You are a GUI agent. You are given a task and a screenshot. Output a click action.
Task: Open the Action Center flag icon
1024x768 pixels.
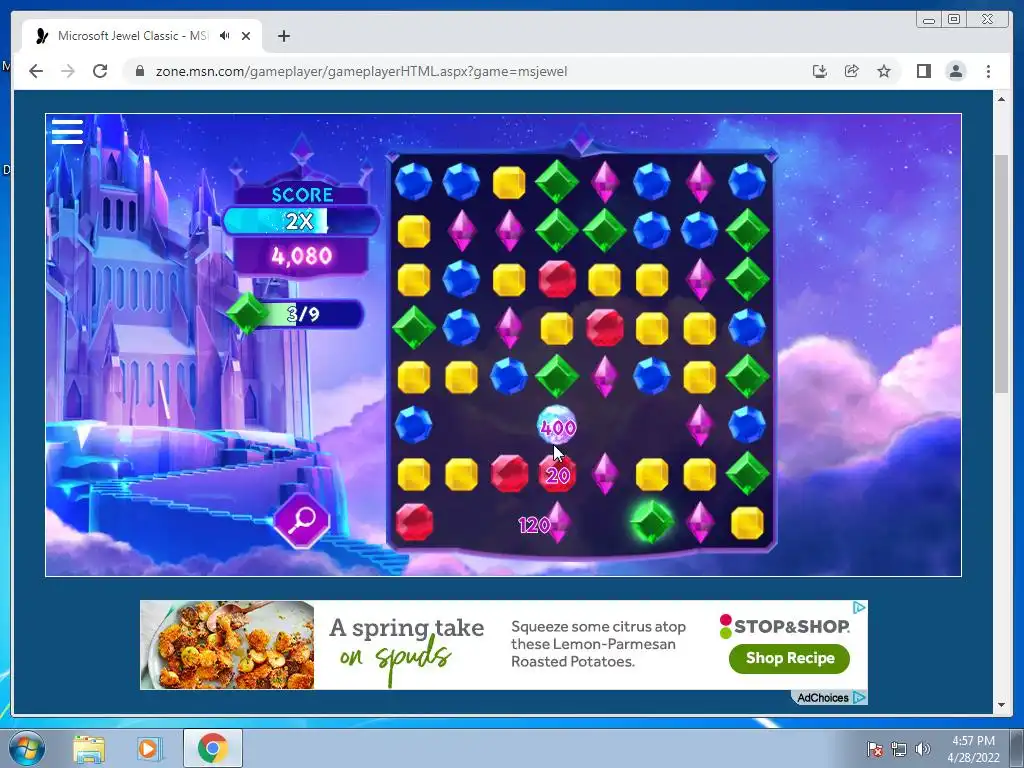[x=875, y=749]
